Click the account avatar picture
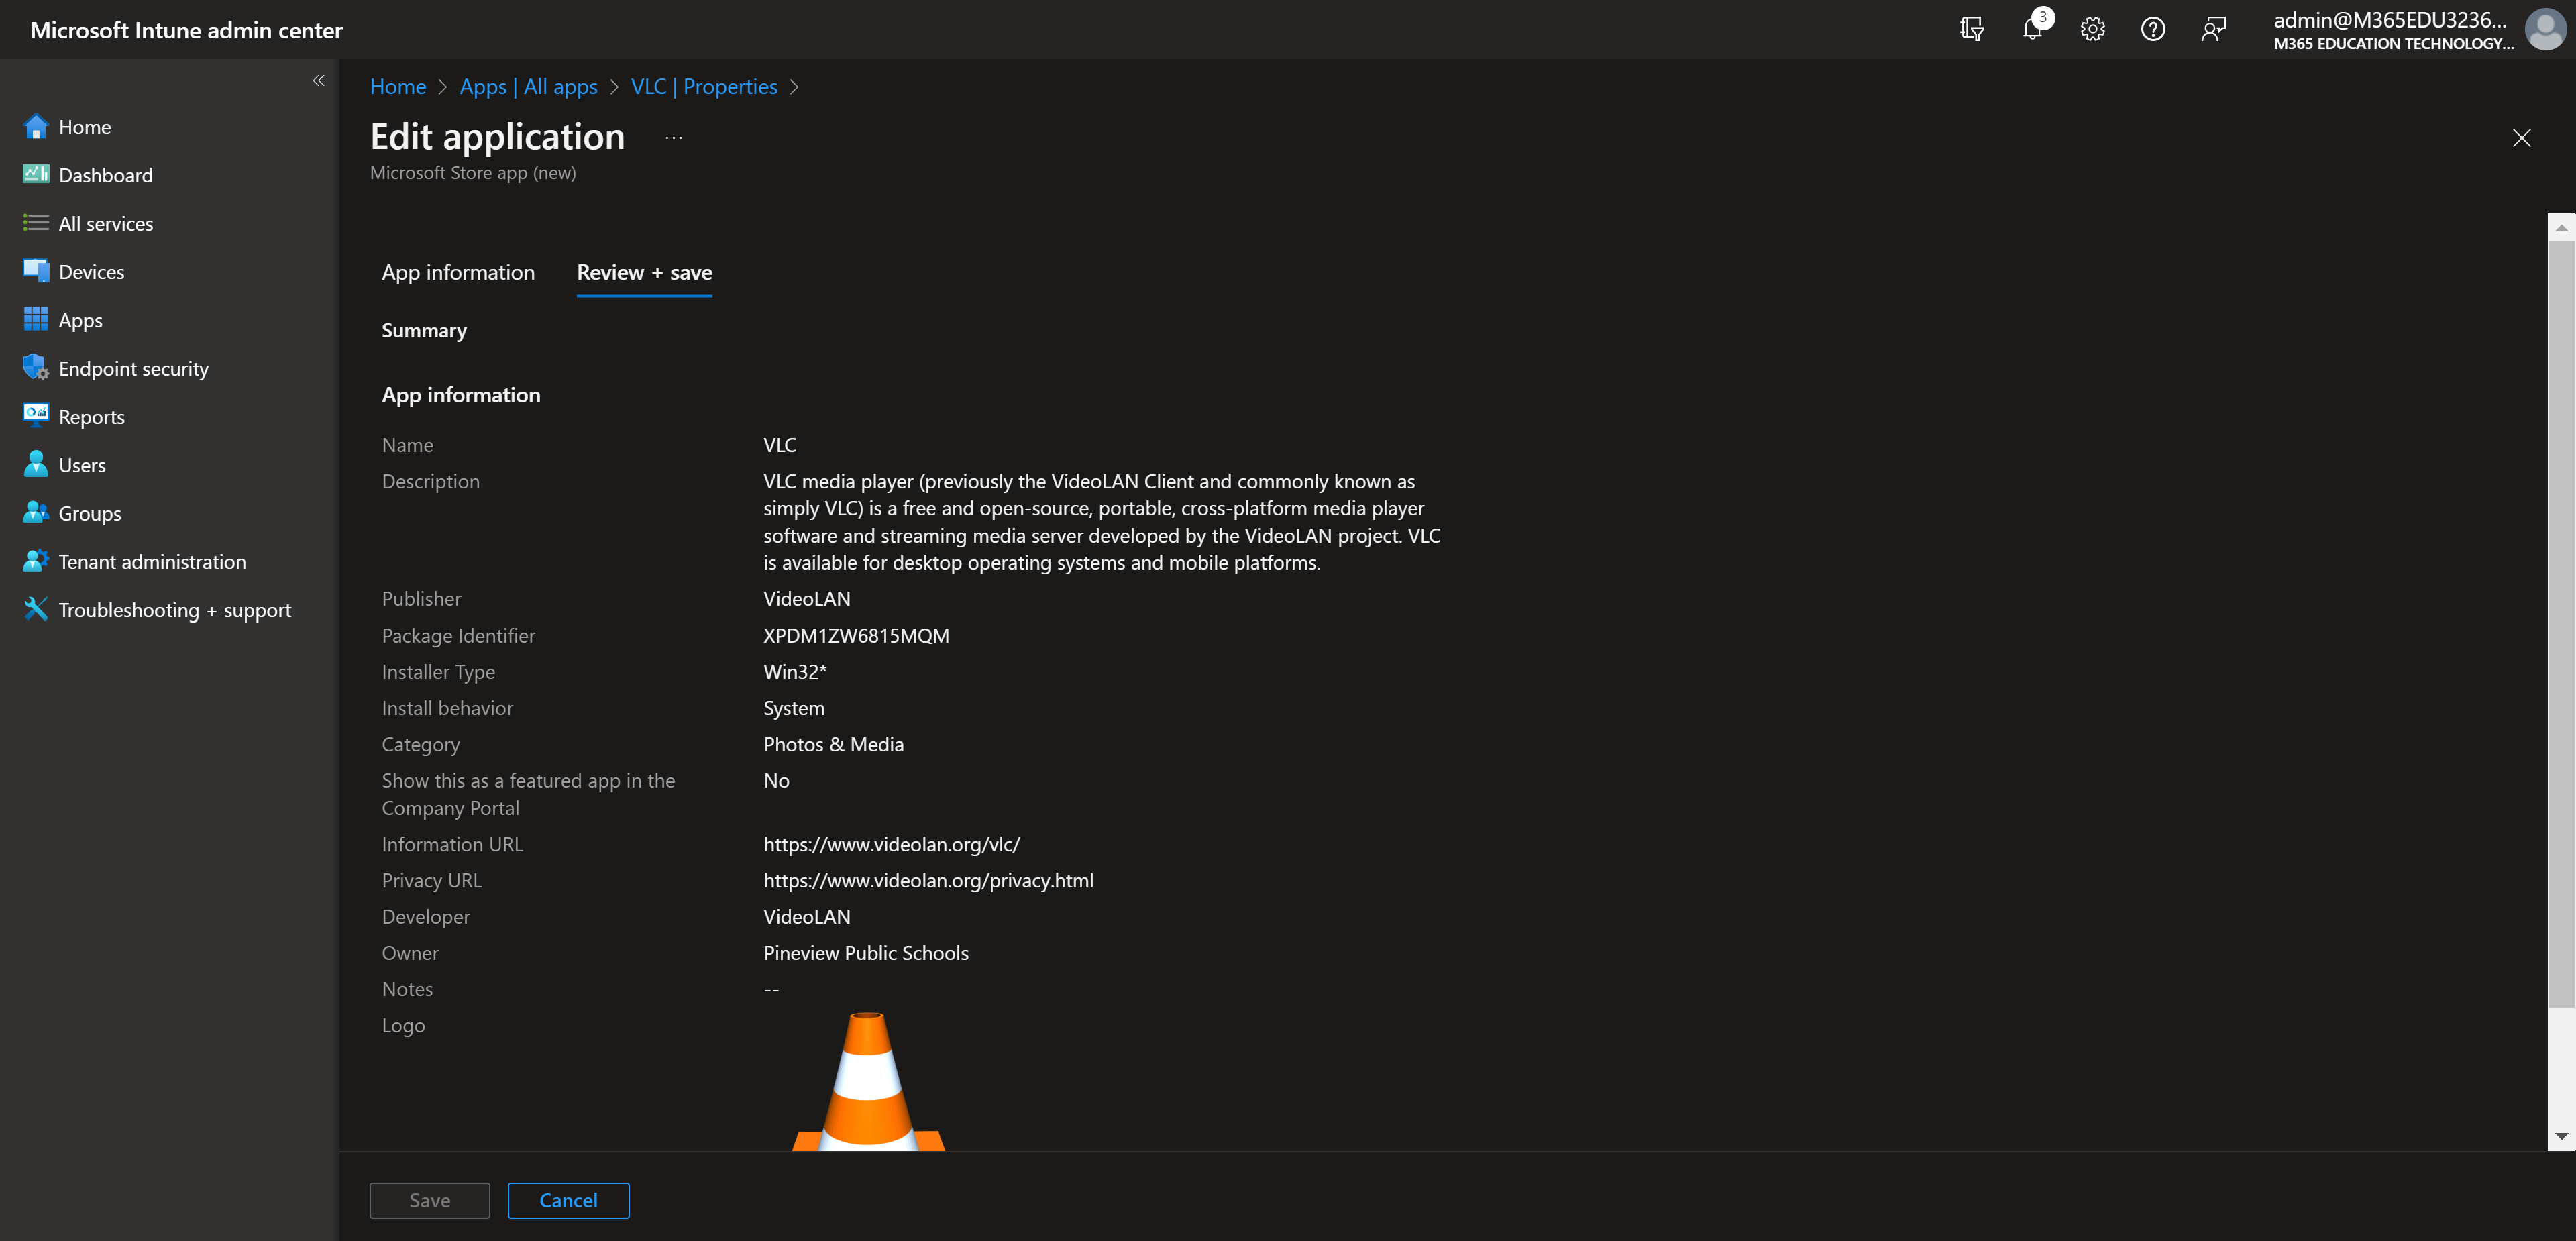 pos(2545,29)
